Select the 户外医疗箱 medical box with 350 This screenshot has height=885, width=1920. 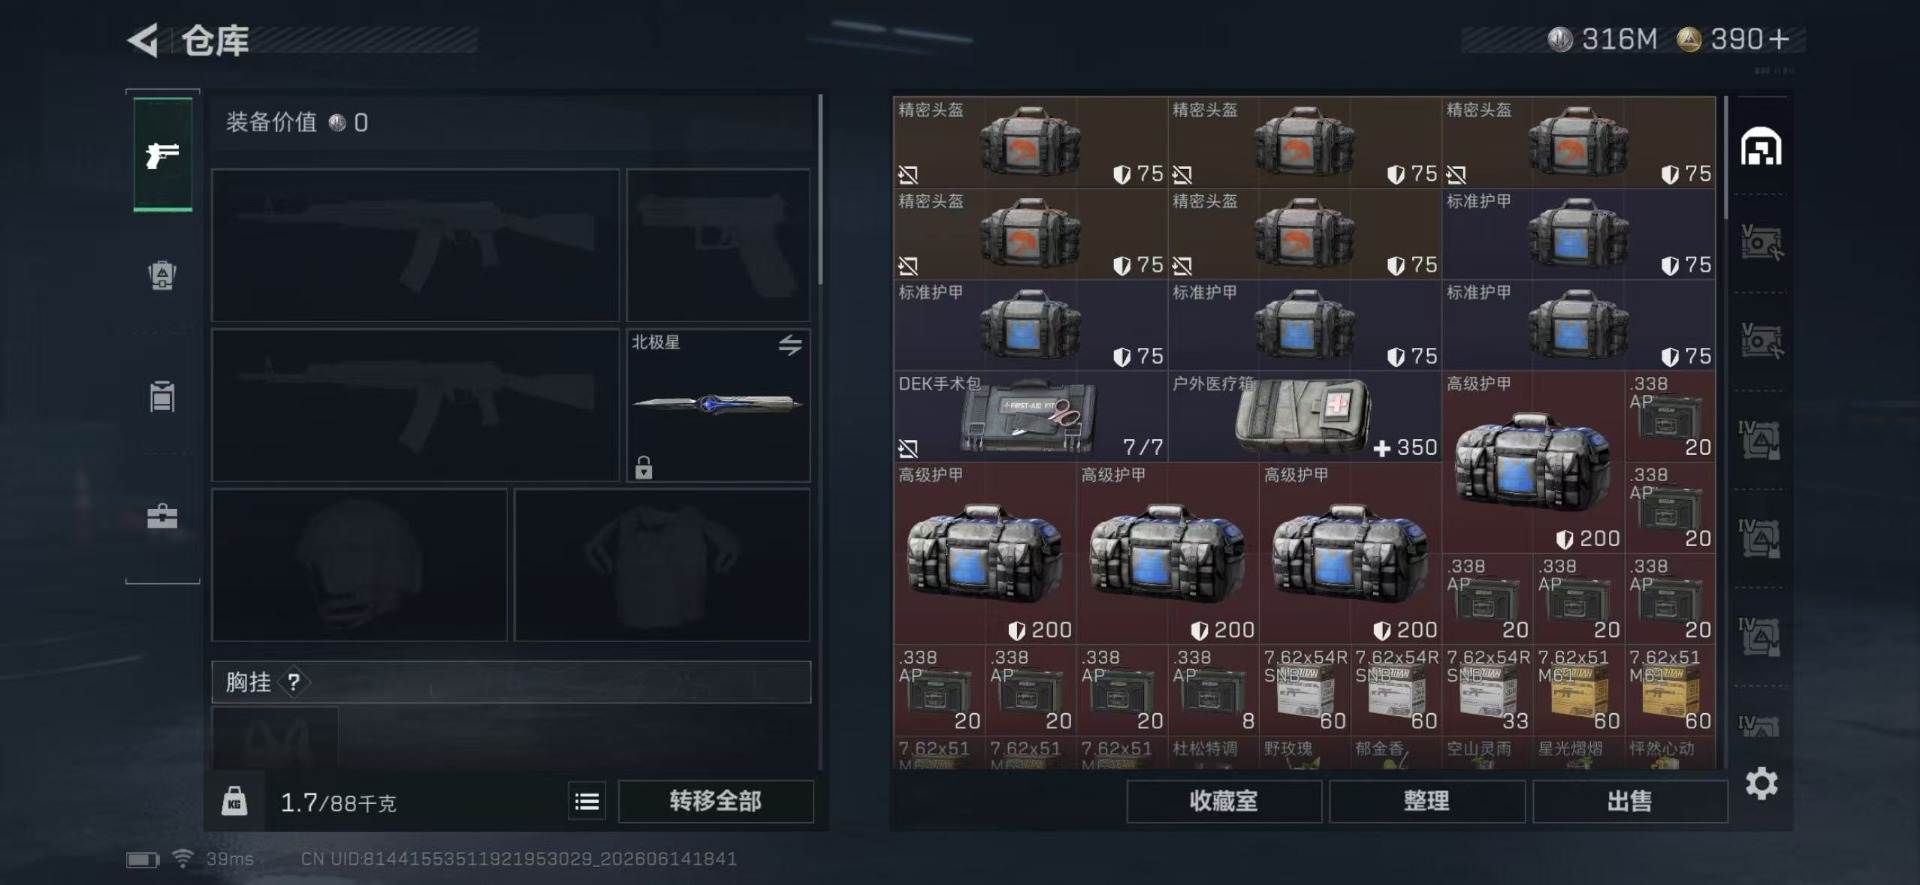point(1304,416)
